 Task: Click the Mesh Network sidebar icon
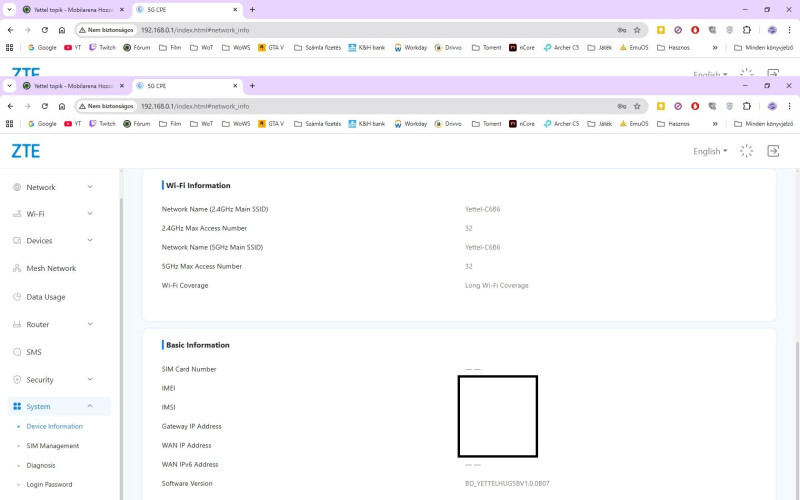(x=17, y=268)
